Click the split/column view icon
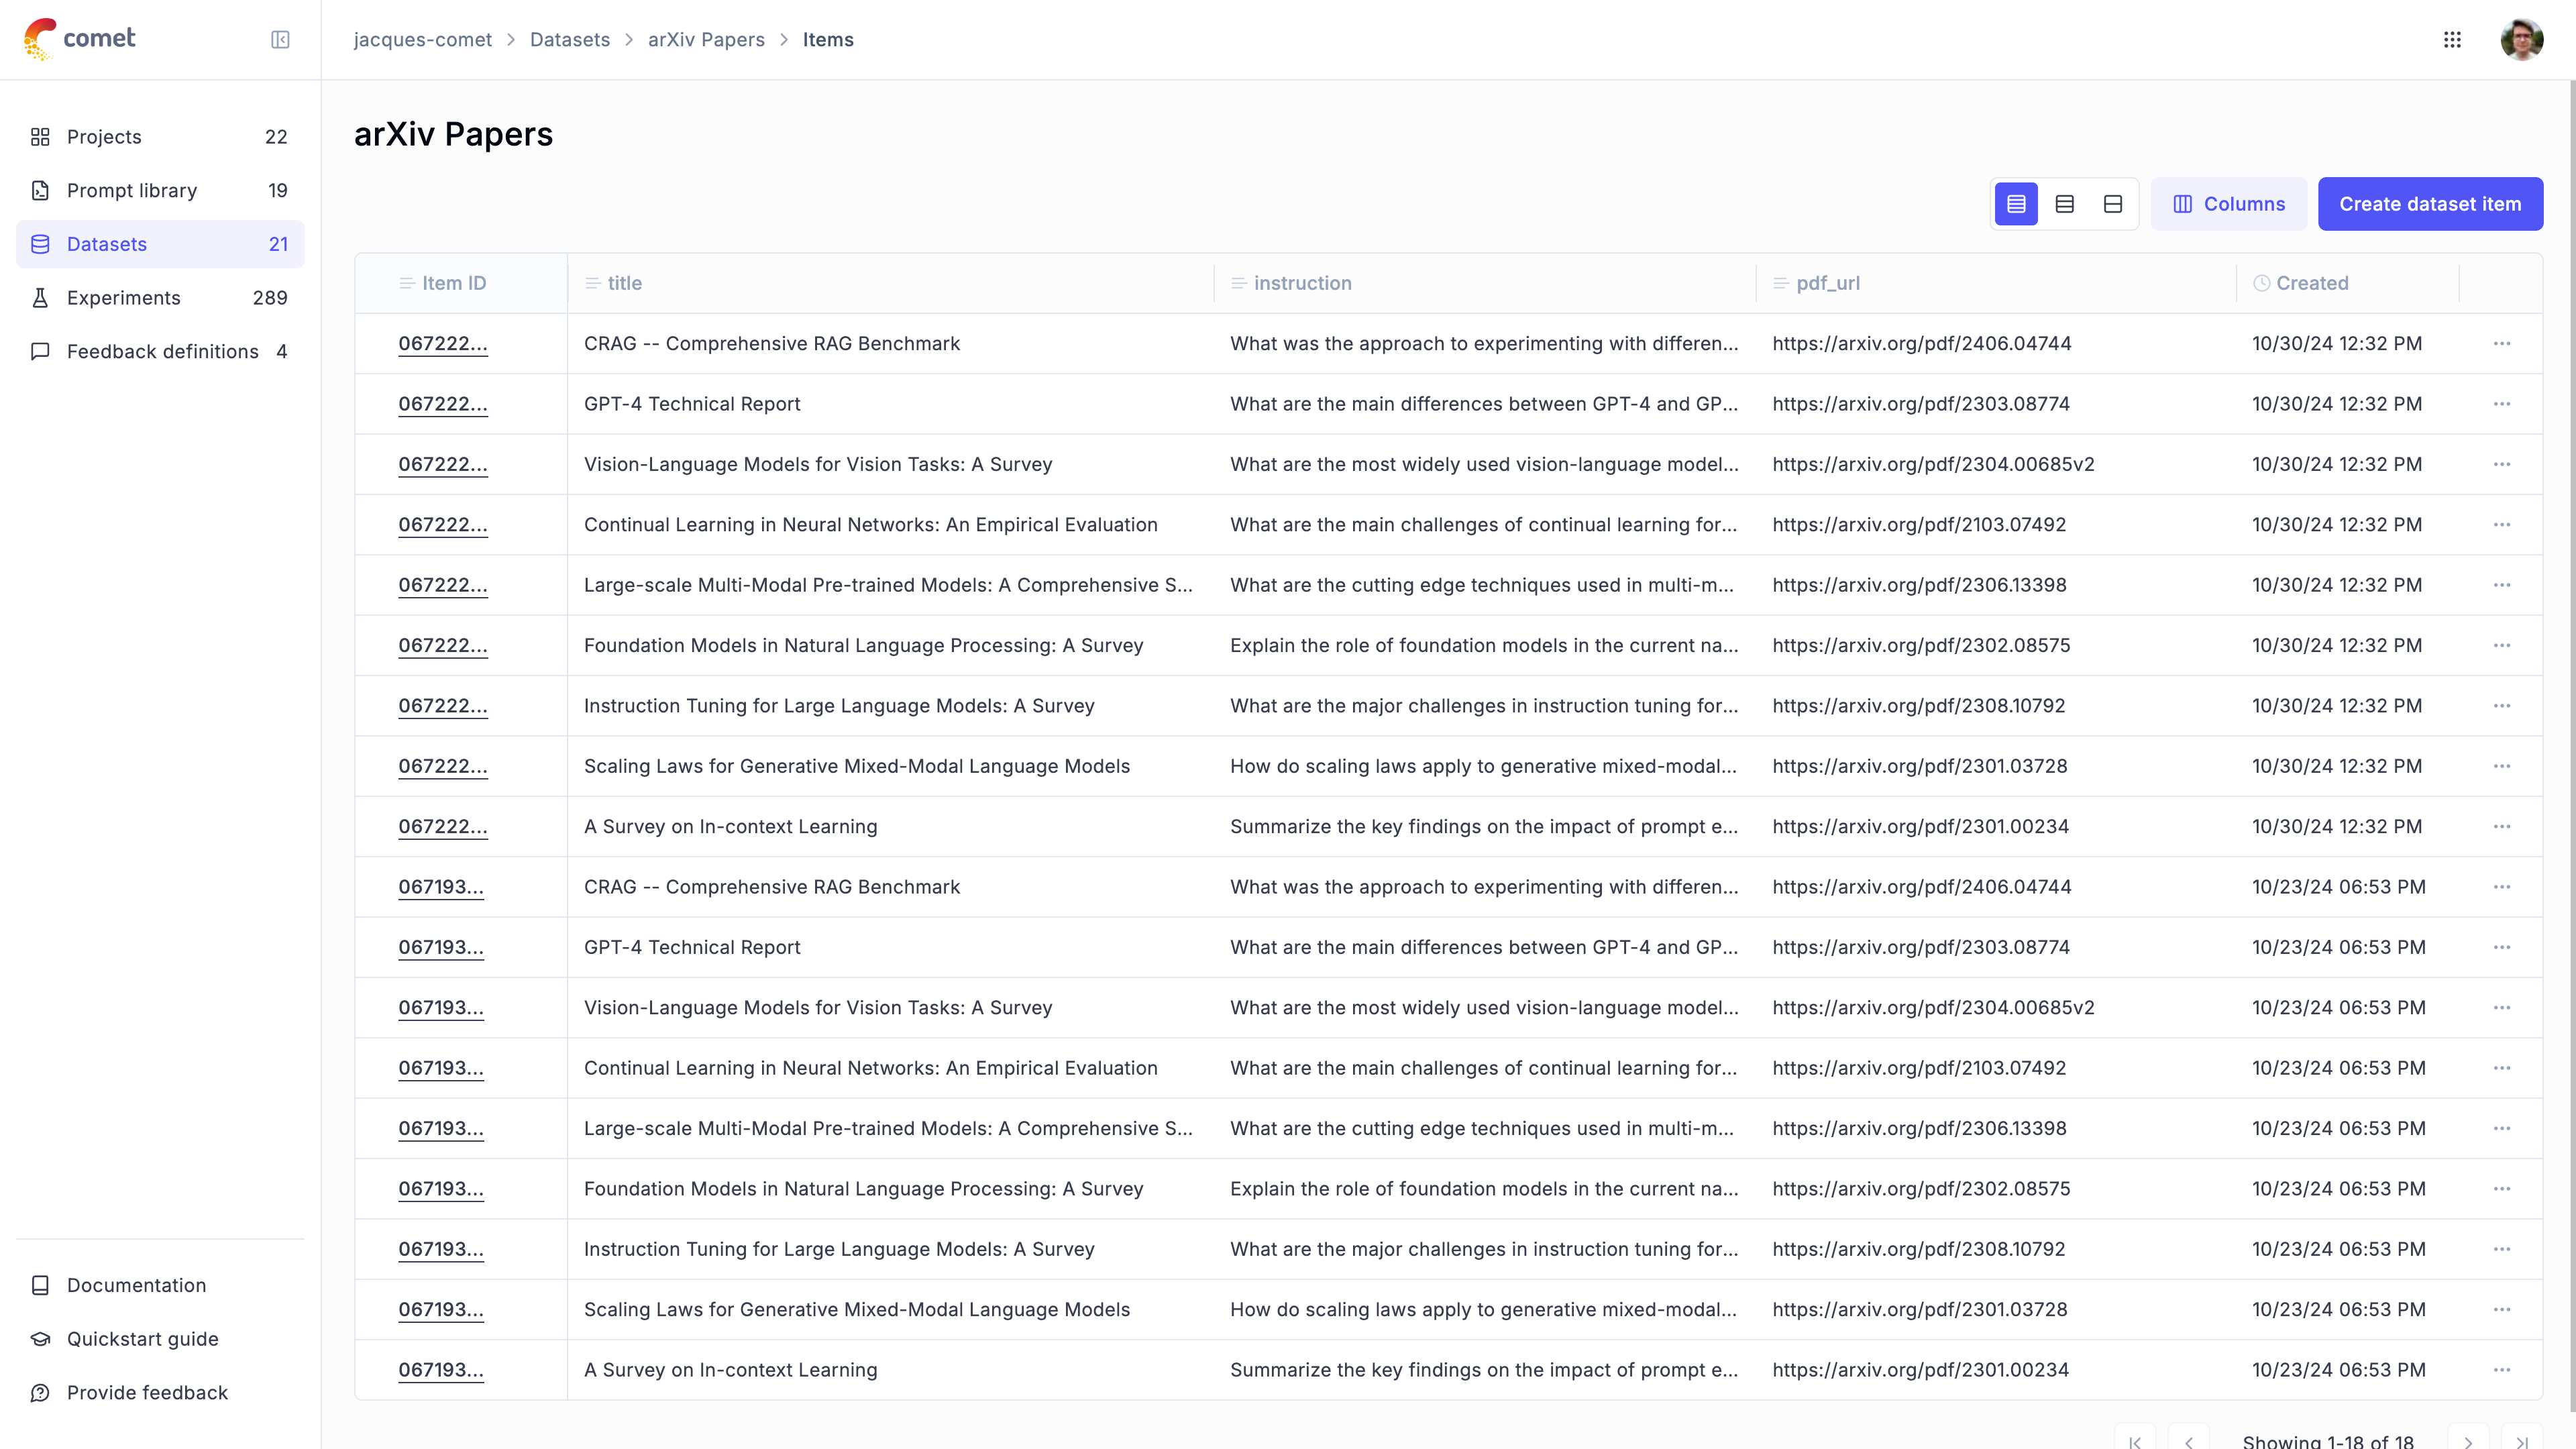Viewport: 2576px width, 1449px height. [x=2112, y=203]
